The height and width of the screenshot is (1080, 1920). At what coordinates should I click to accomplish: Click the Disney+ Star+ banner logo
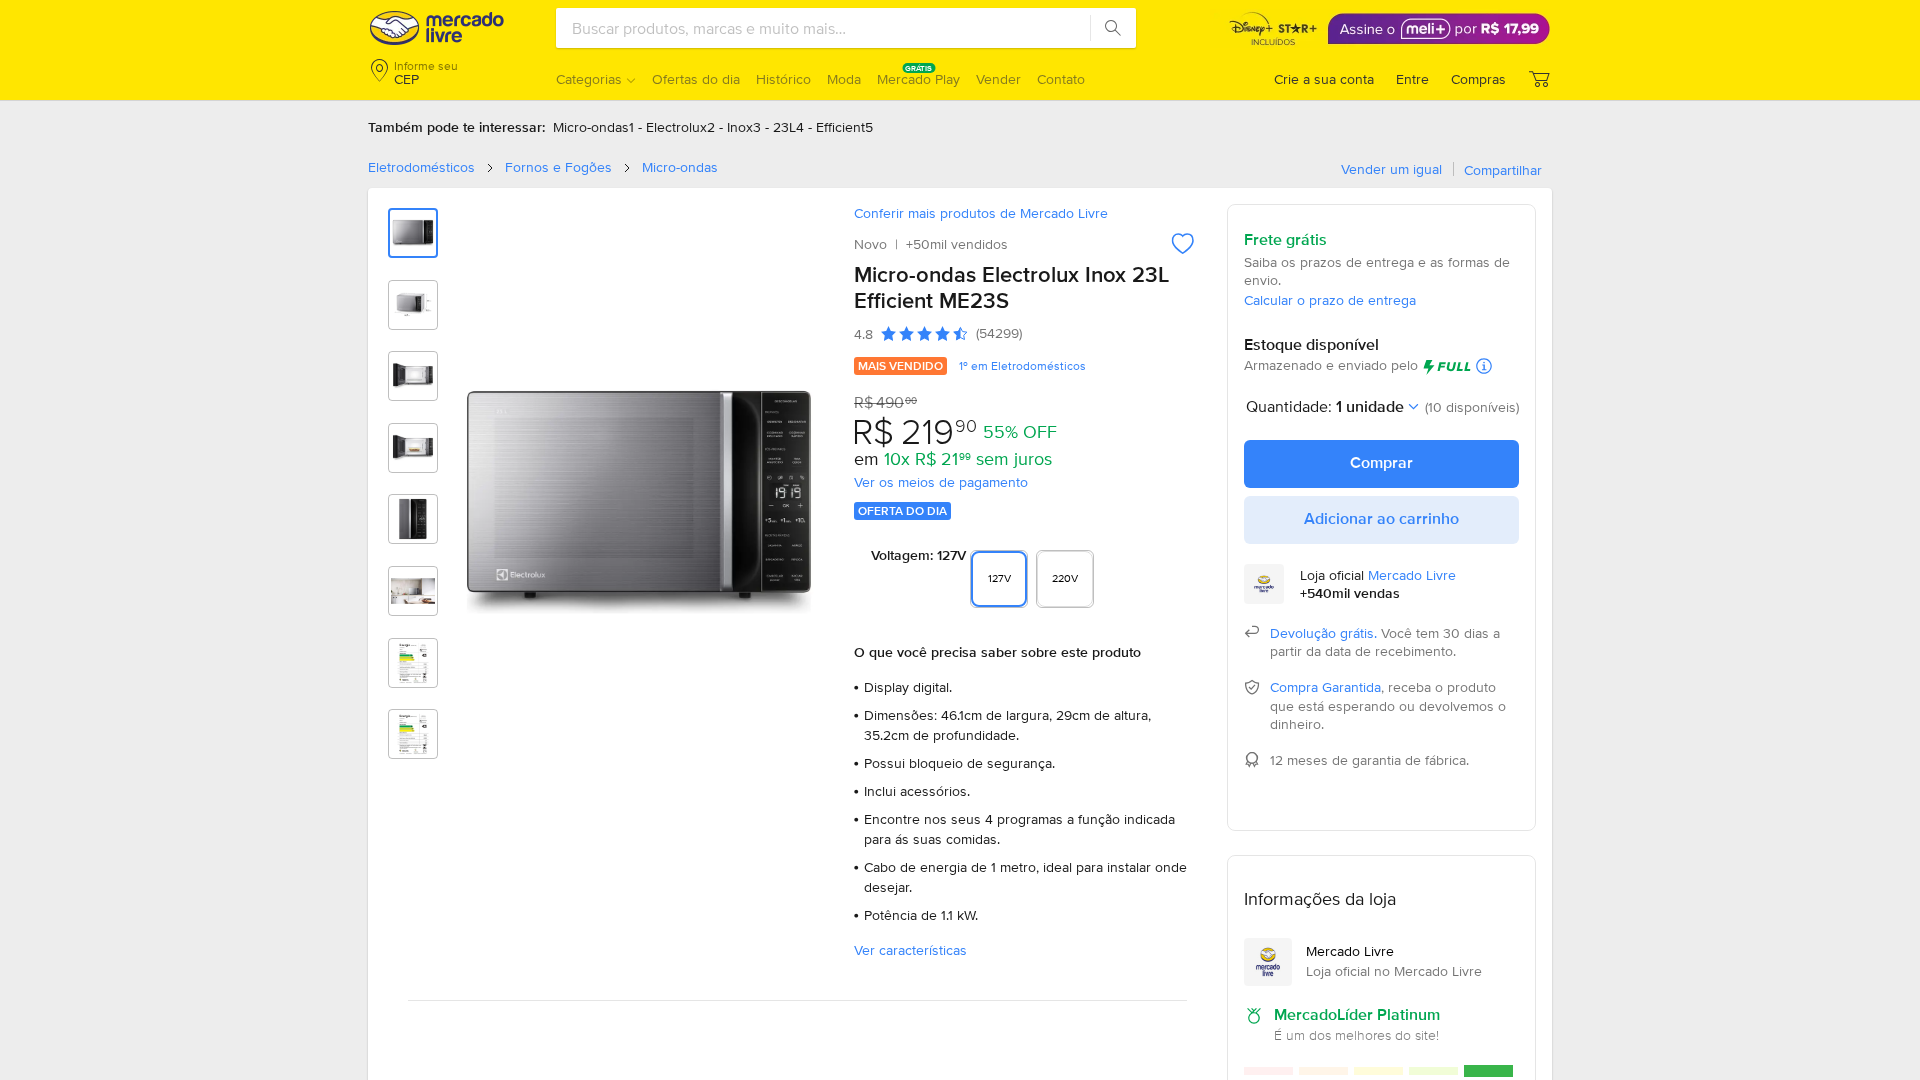(x=1273, y=29)
